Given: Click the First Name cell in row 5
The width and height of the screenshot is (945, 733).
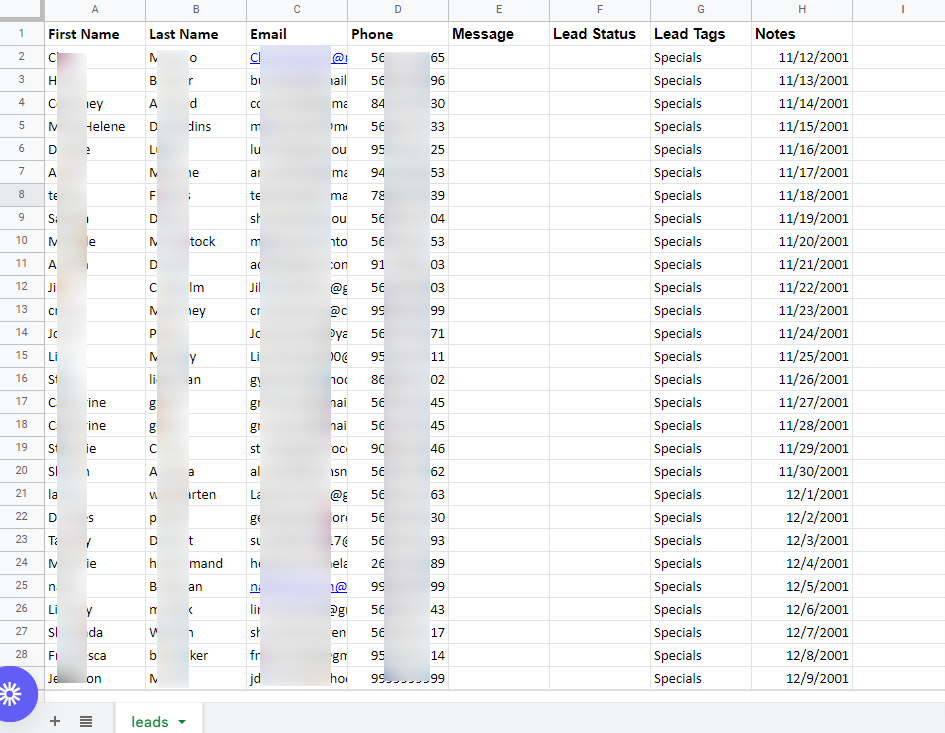Looking at the screenshot, I should click(x=95, y=126).
